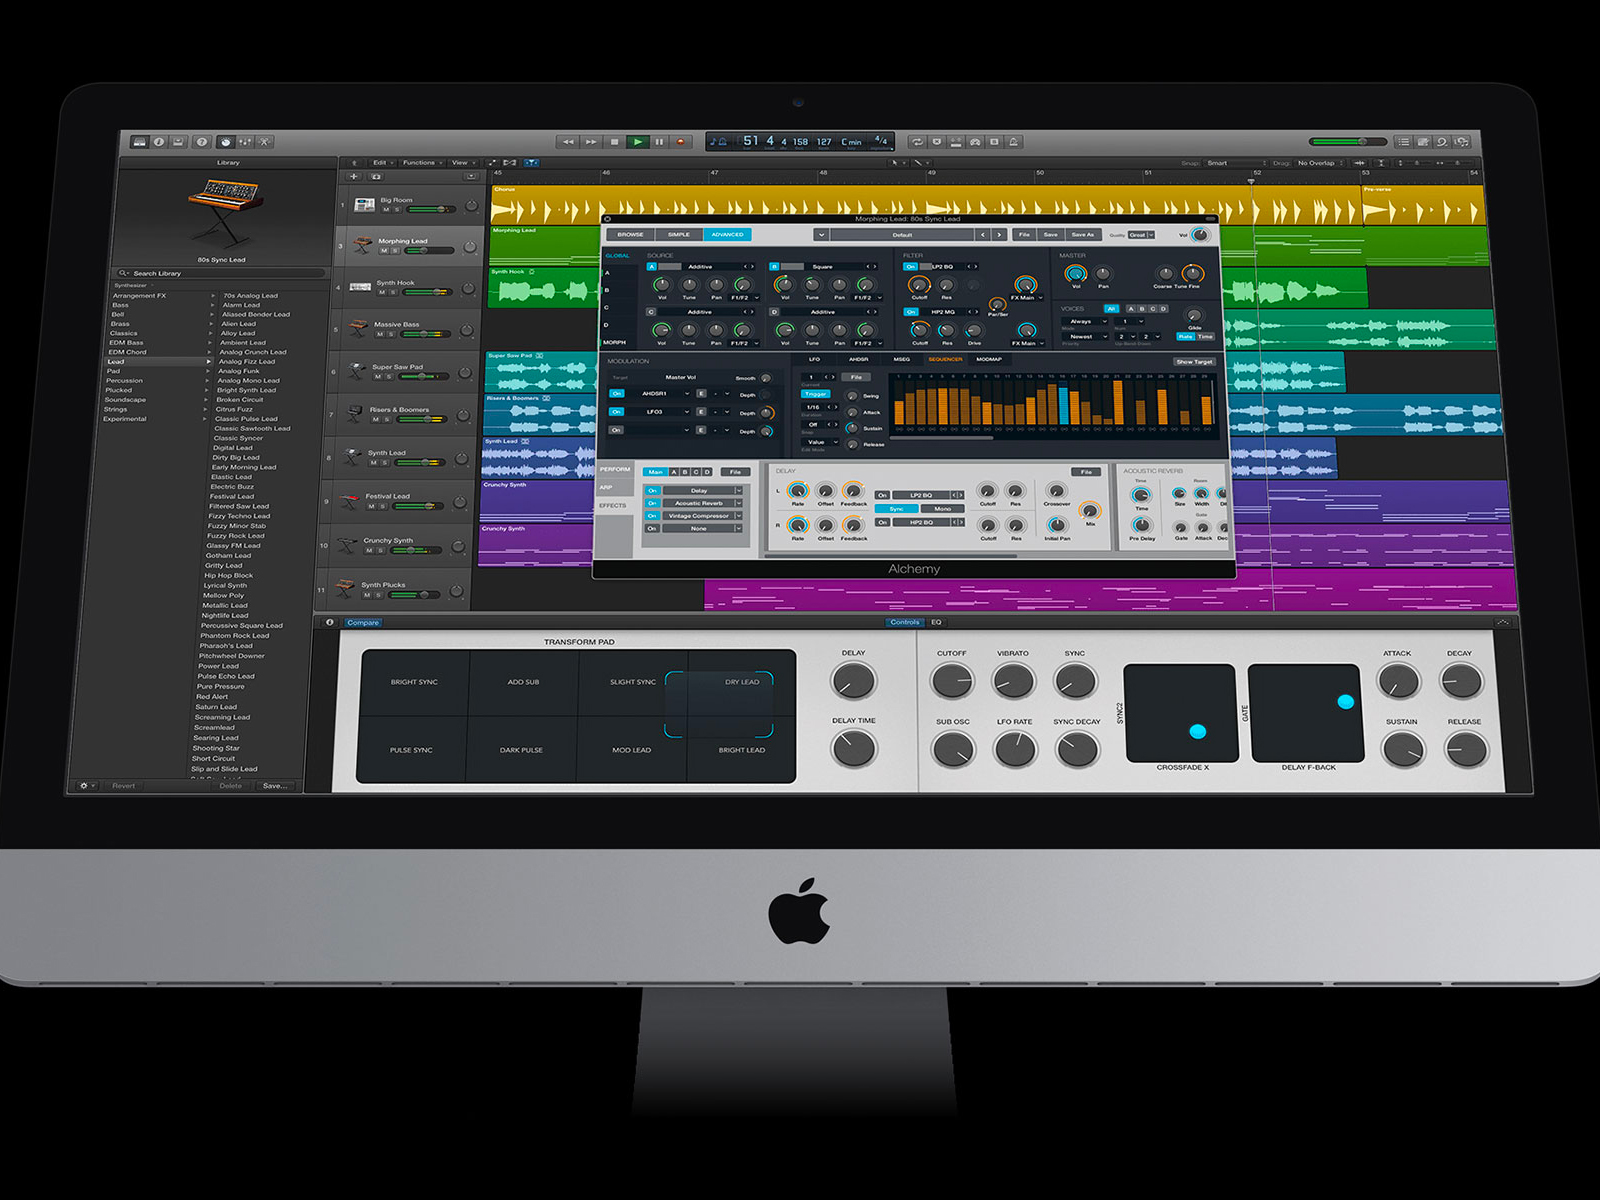Click the 80s Sync Lead synth image
Viewport: 1600px width, 1200px height.
224,212
